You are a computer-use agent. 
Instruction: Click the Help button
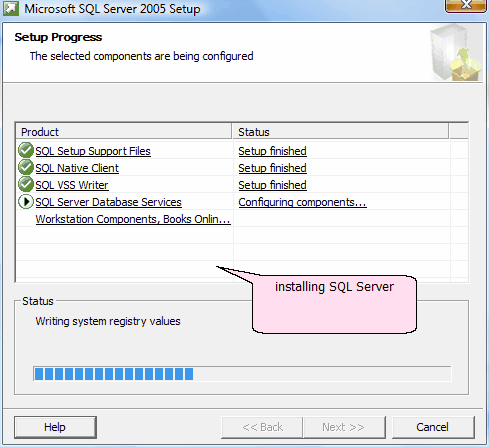55,427
